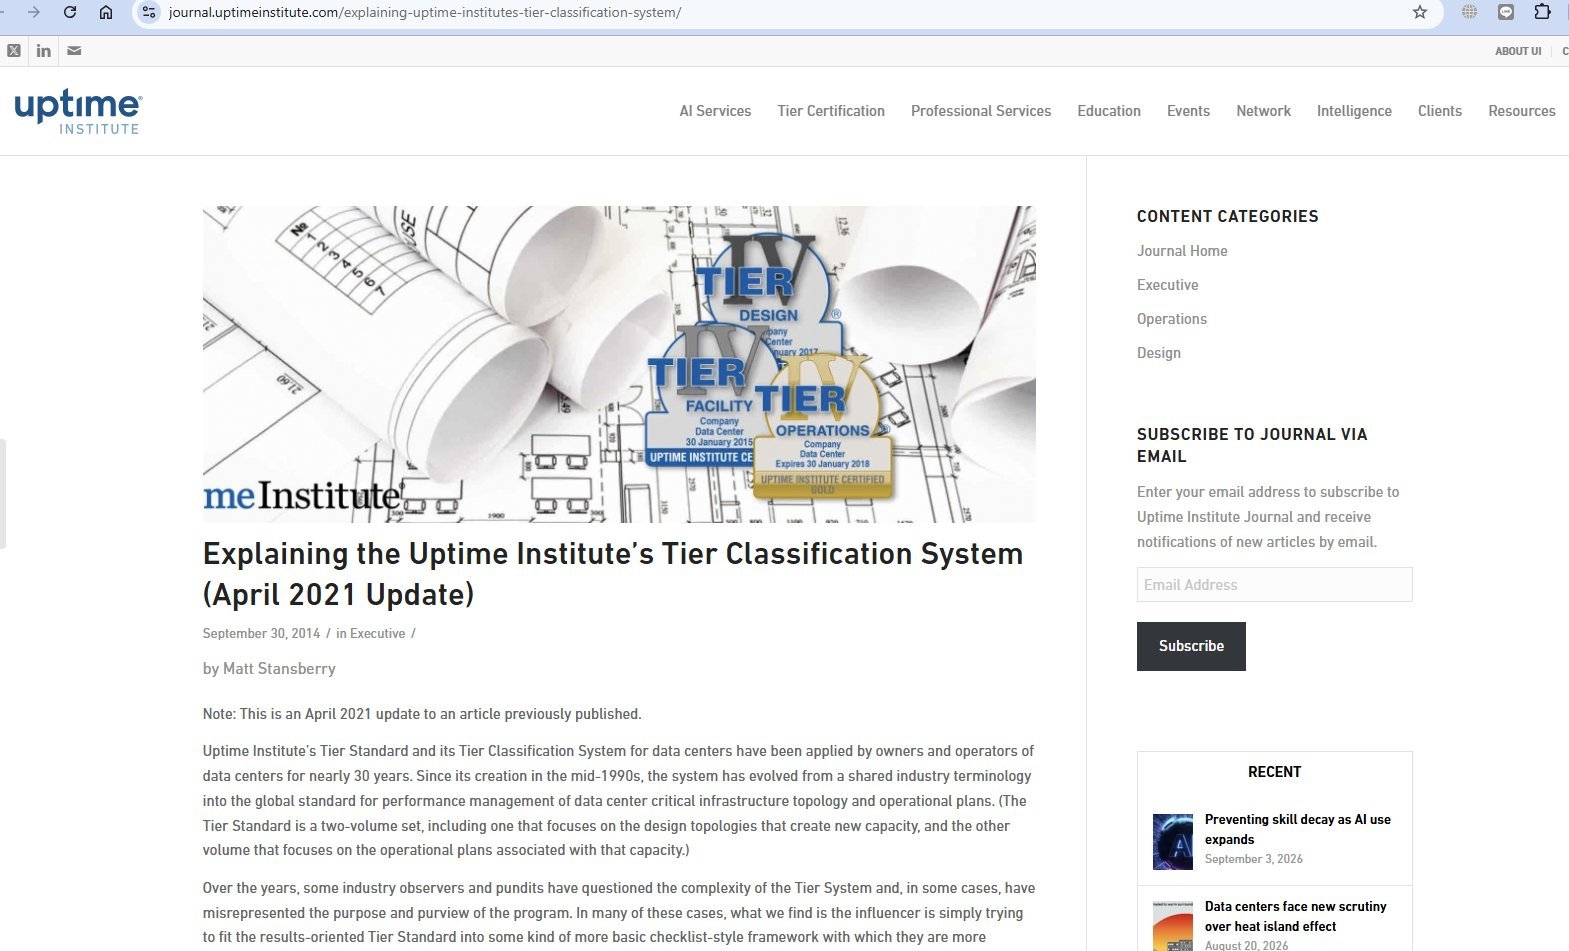Go to Journal Home category

pyautogui.click(x=1182, y=251)
